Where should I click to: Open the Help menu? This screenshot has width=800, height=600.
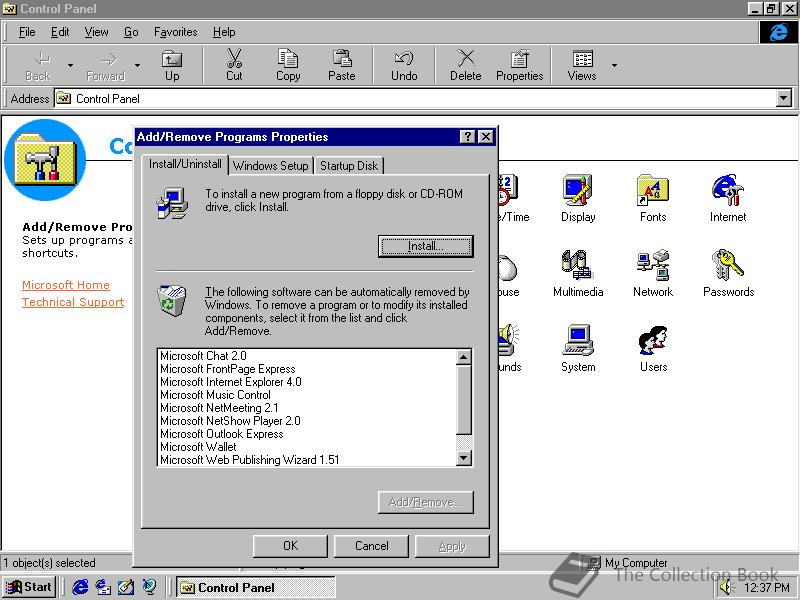click(224, 32)
